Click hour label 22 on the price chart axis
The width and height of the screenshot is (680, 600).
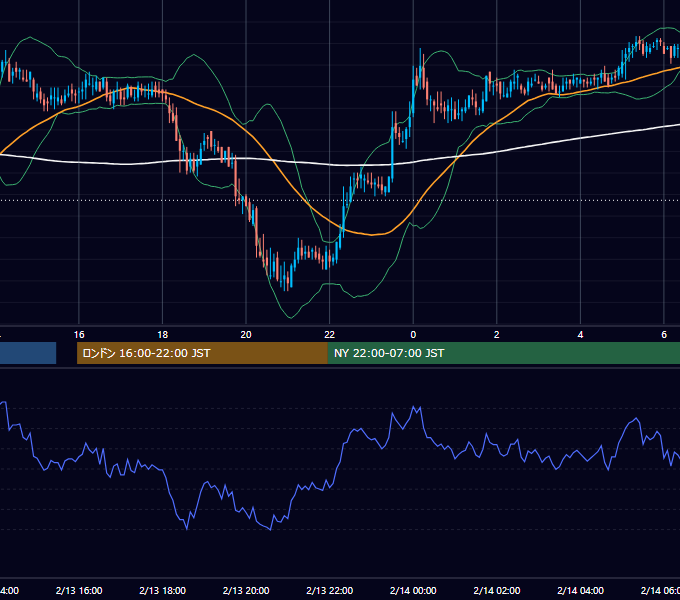click(x=330, y=335)
